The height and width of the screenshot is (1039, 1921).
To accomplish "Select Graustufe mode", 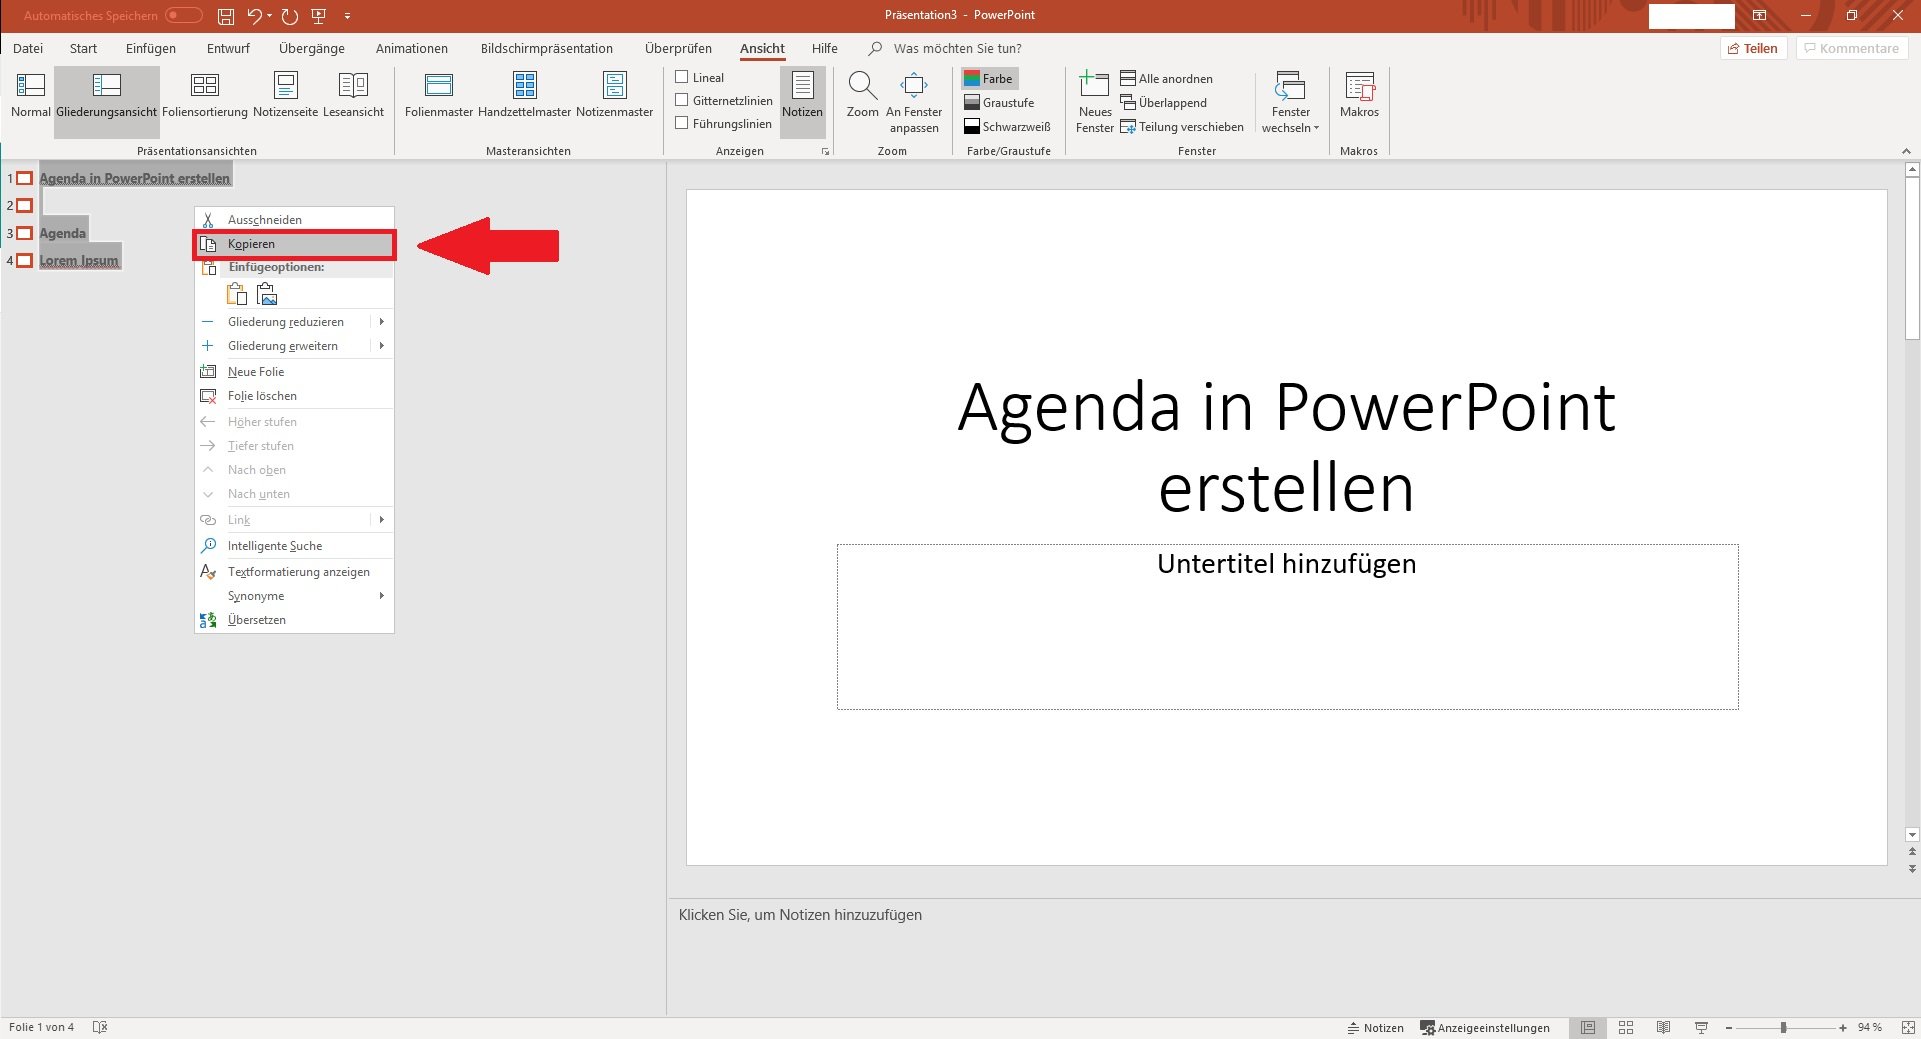I will point(999,102).
